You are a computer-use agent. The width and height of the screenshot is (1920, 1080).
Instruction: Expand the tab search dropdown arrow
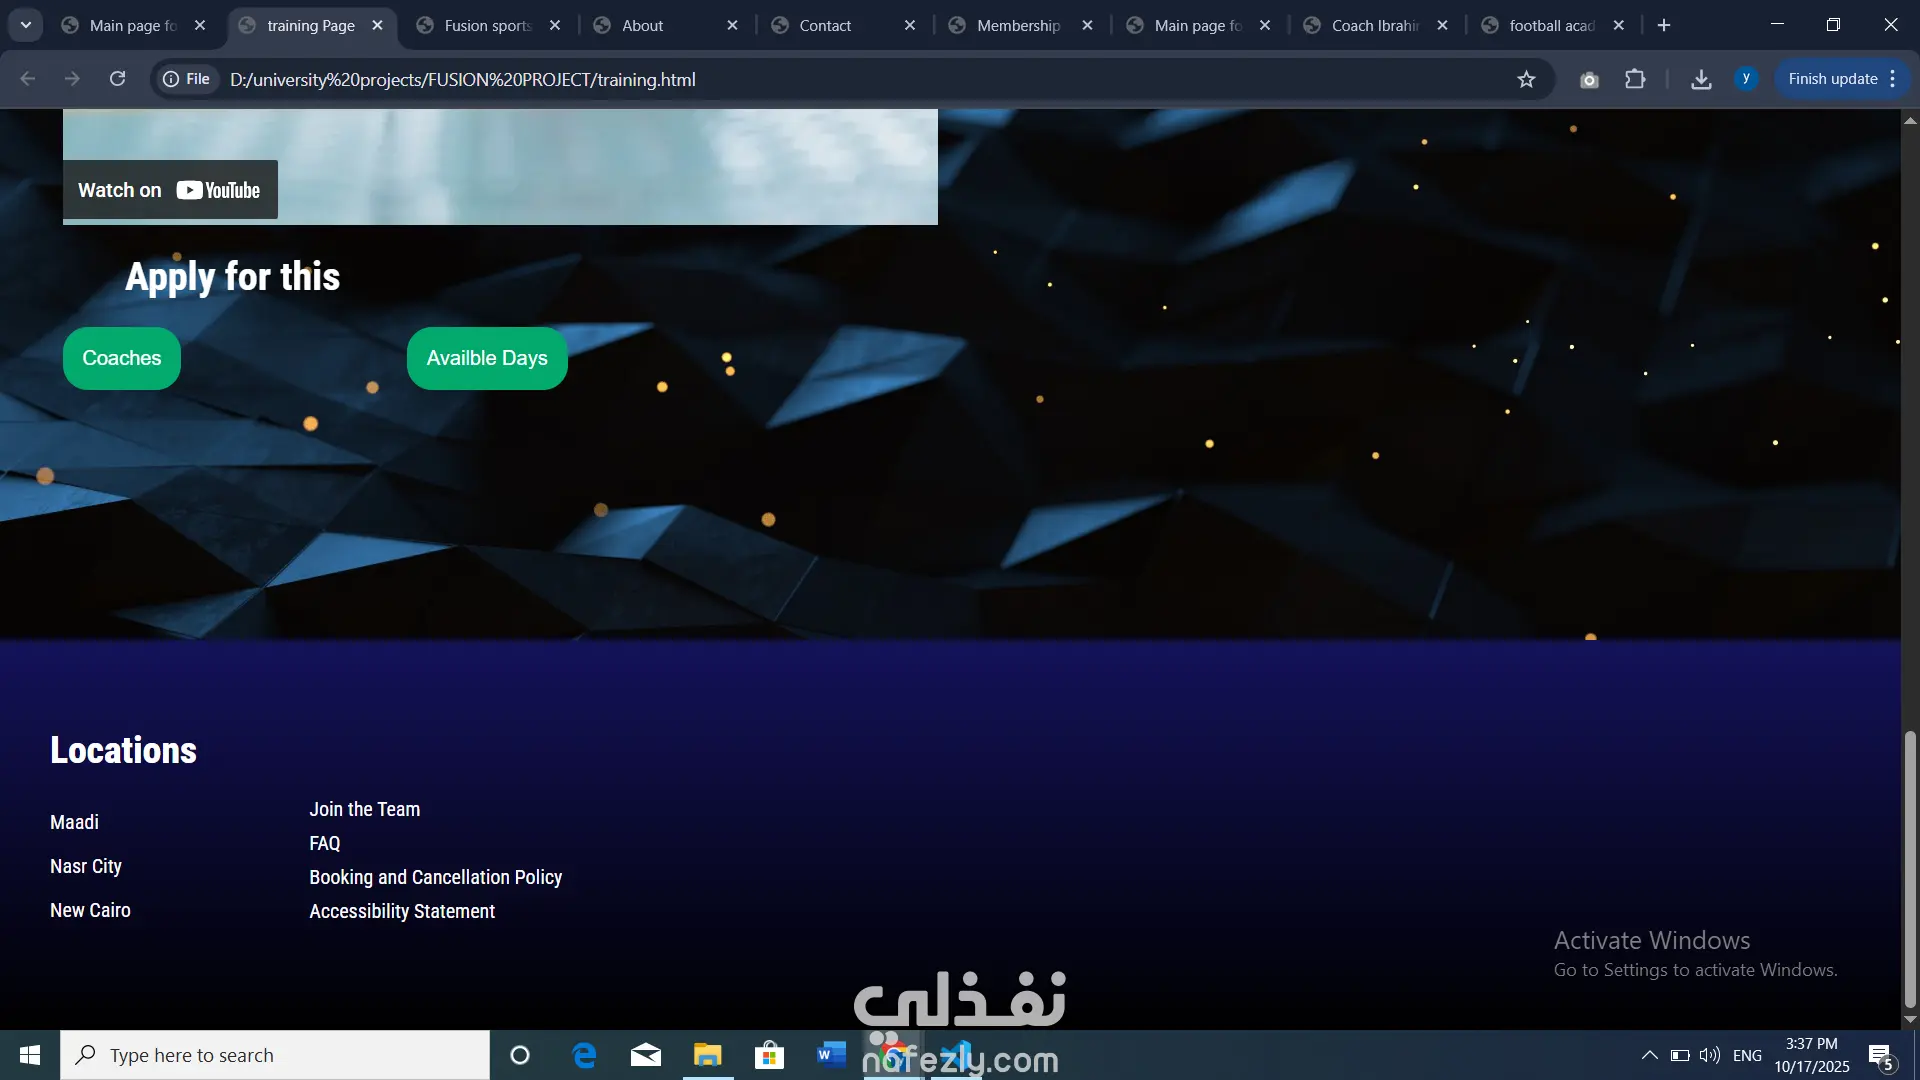point(26,25)
